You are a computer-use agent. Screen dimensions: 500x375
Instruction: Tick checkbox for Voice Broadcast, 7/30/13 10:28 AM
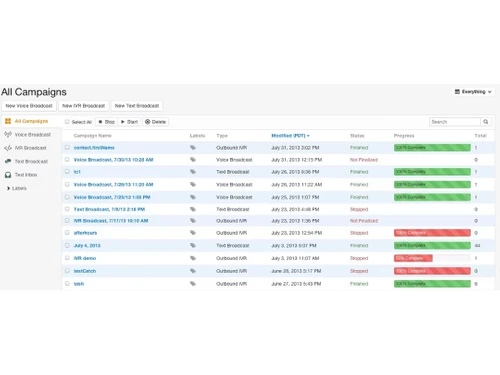pyautogui.click(x=67, y=159)
